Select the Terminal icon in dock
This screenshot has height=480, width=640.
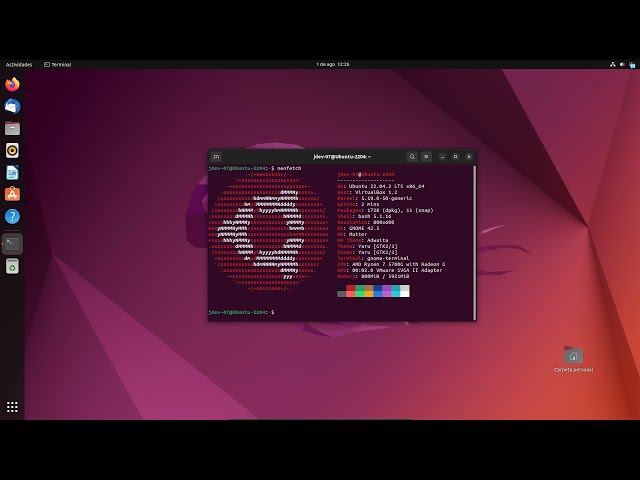click(12, 244)
